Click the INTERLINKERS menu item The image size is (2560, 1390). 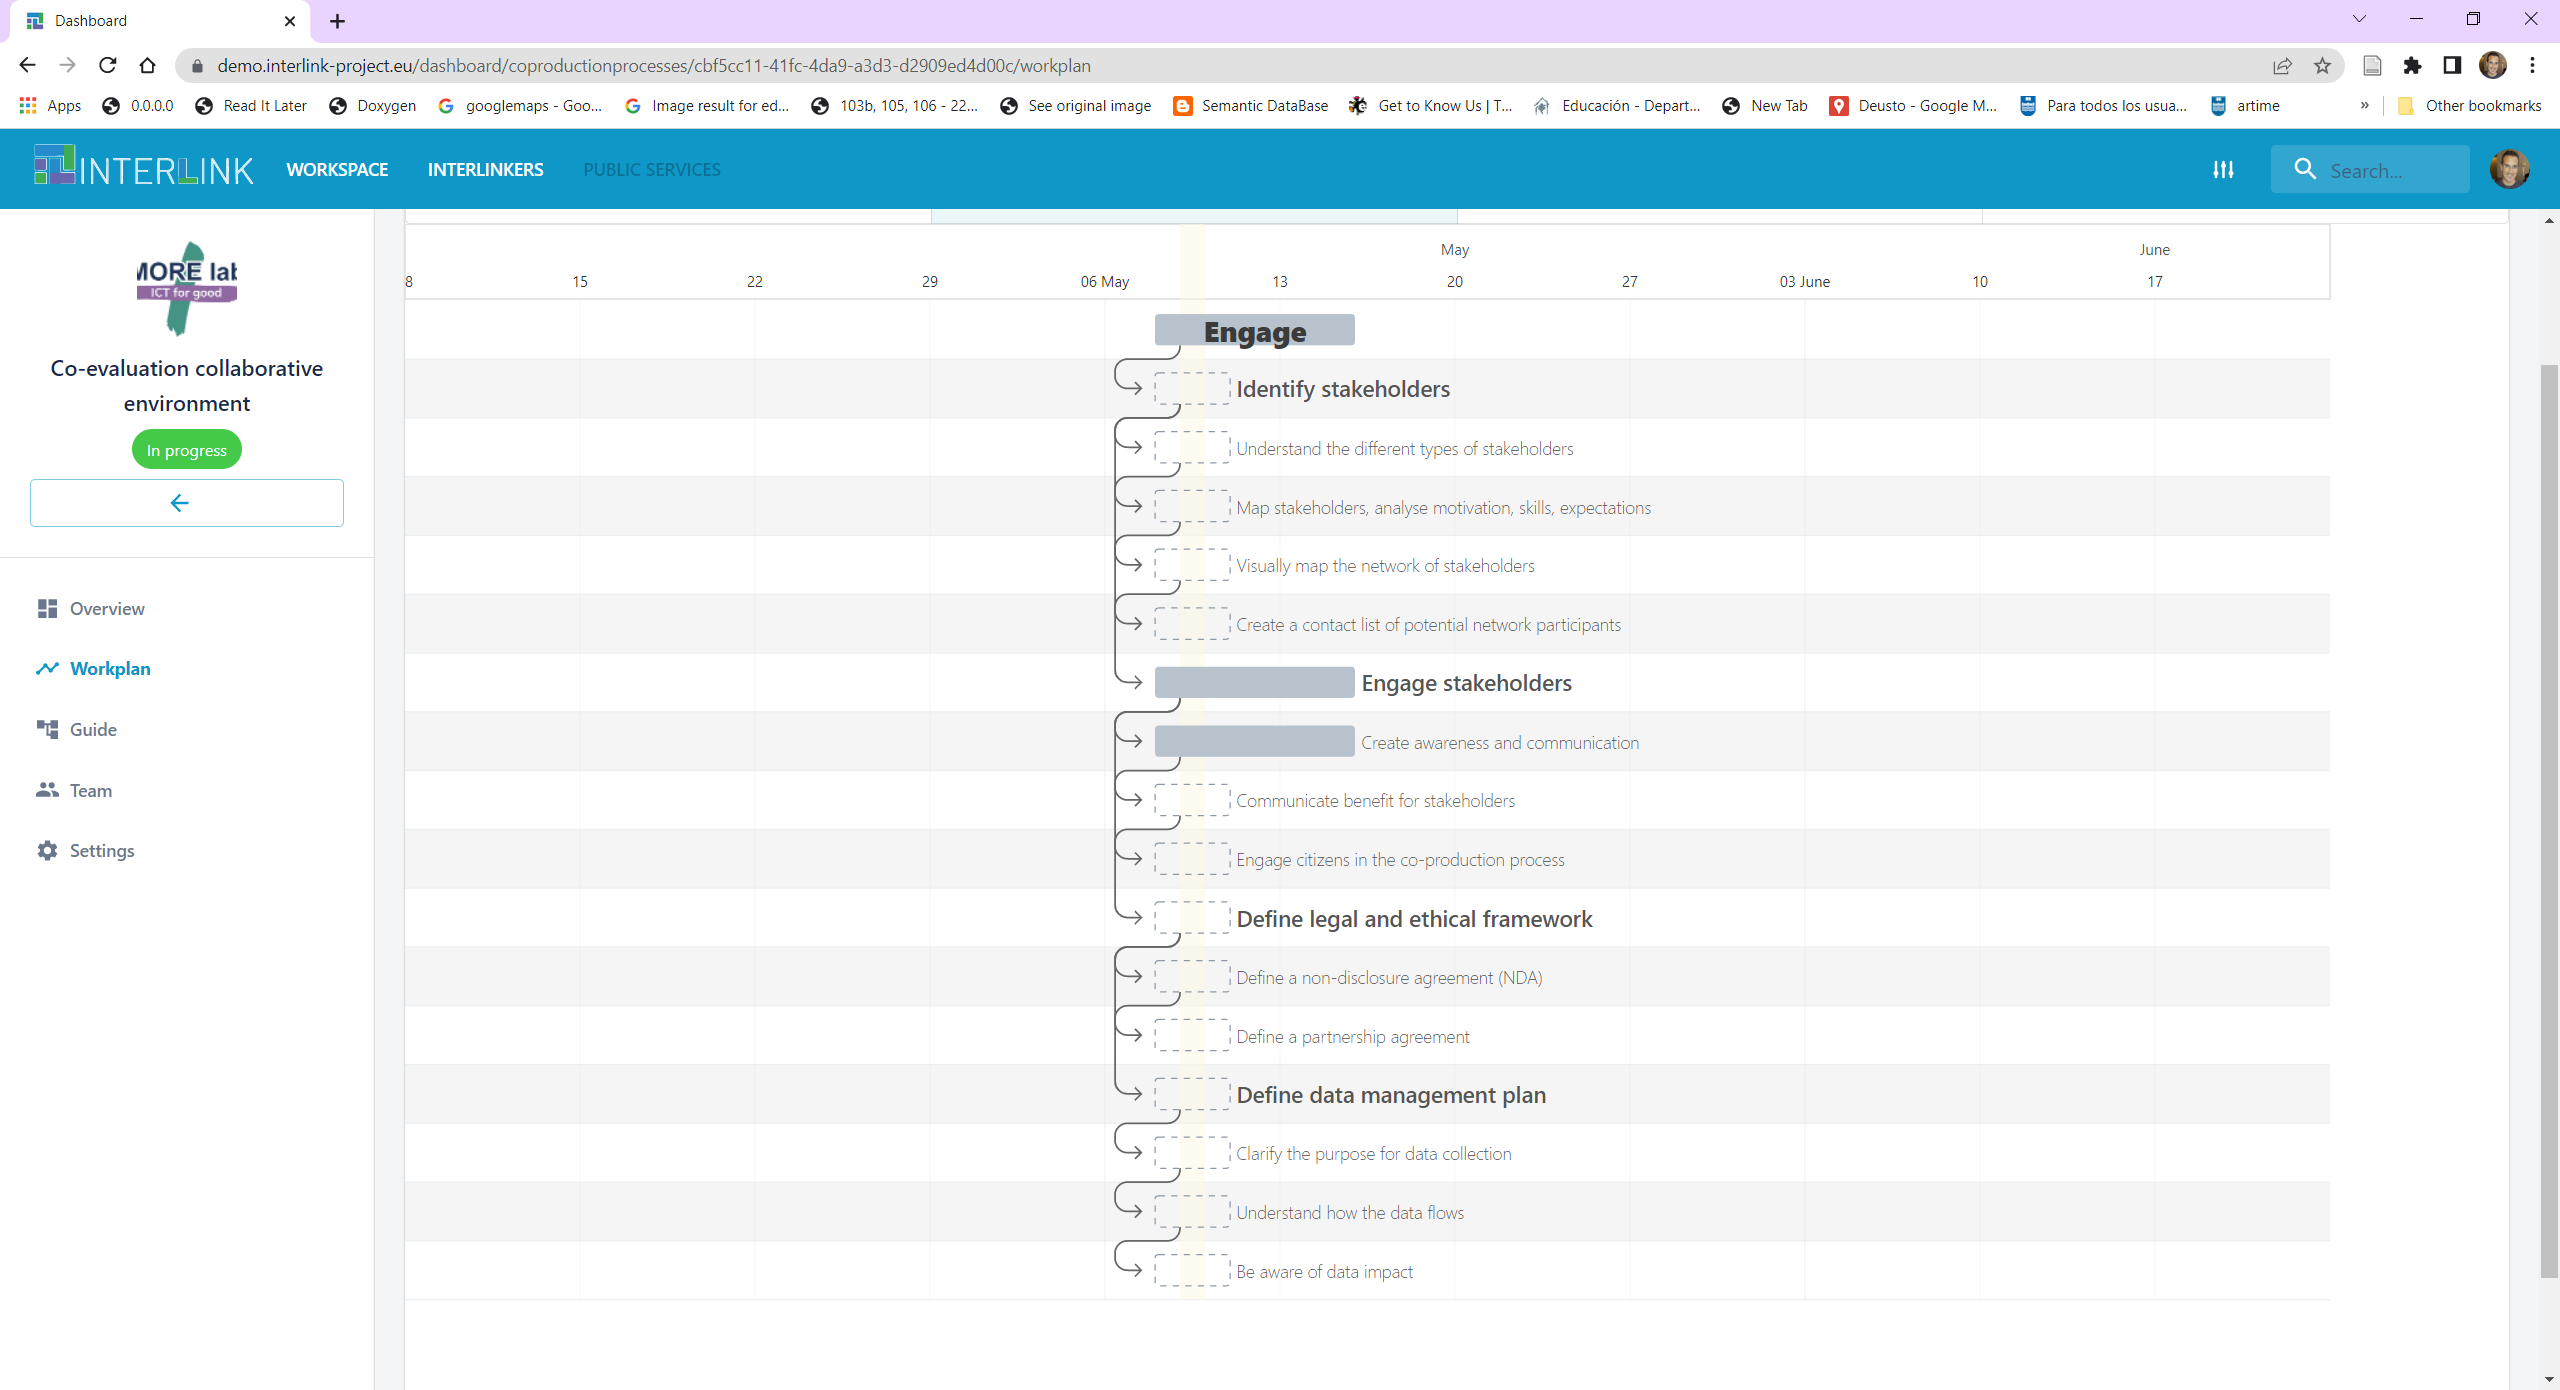coord(486,169)
